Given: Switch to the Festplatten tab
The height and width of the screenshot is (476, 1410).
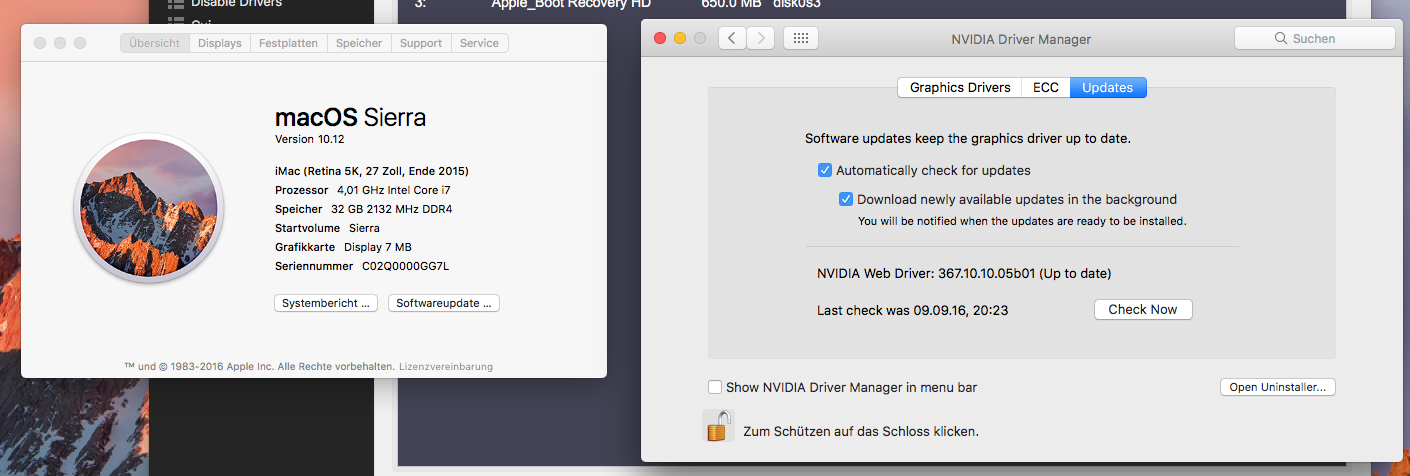Looking at the screenshot, I should click(288, 44).
